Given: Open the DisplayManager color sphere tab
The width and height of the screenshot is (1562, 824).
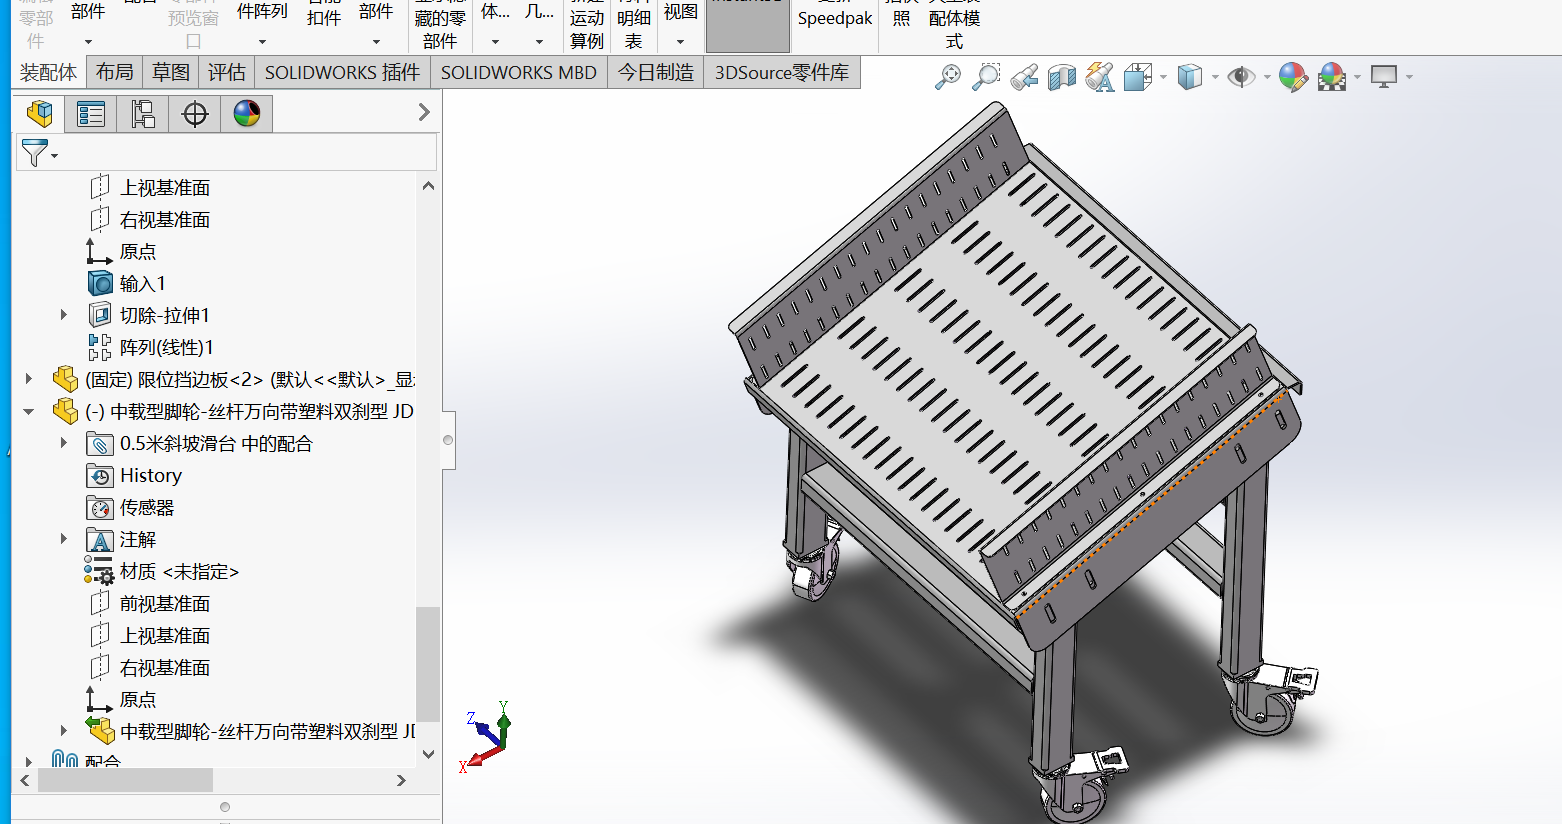Looking at the screenshot, I should pos(247,114).
